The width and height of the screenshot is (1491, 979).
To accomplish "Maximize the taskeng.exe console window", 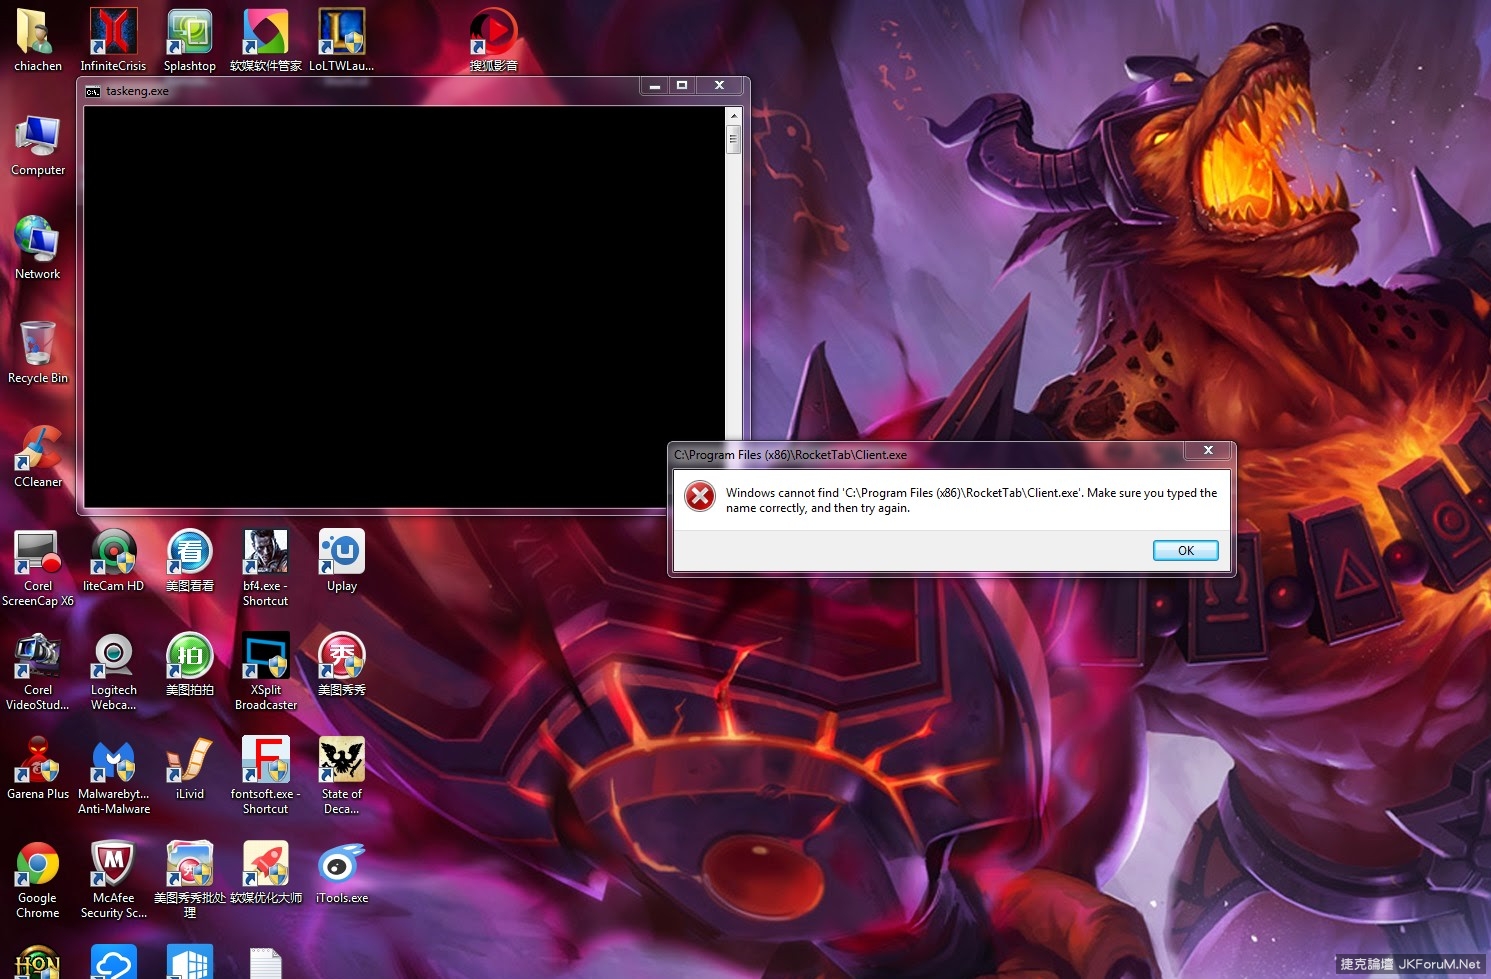I will pyautogui.click(x=682, y=86).
